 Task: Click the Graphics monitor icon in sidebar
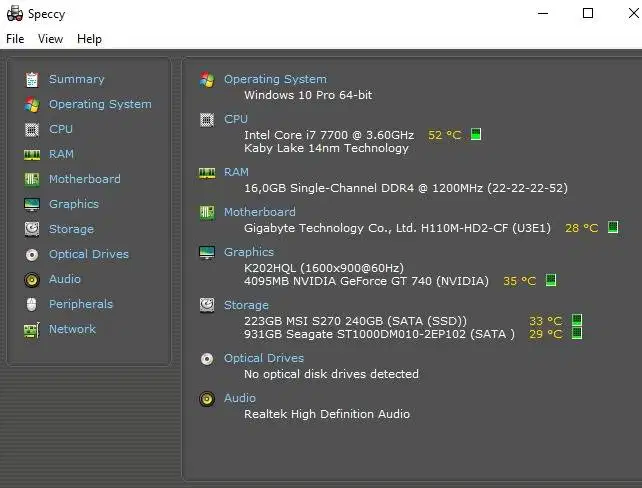pyautogui.click(x=32, y=204)
